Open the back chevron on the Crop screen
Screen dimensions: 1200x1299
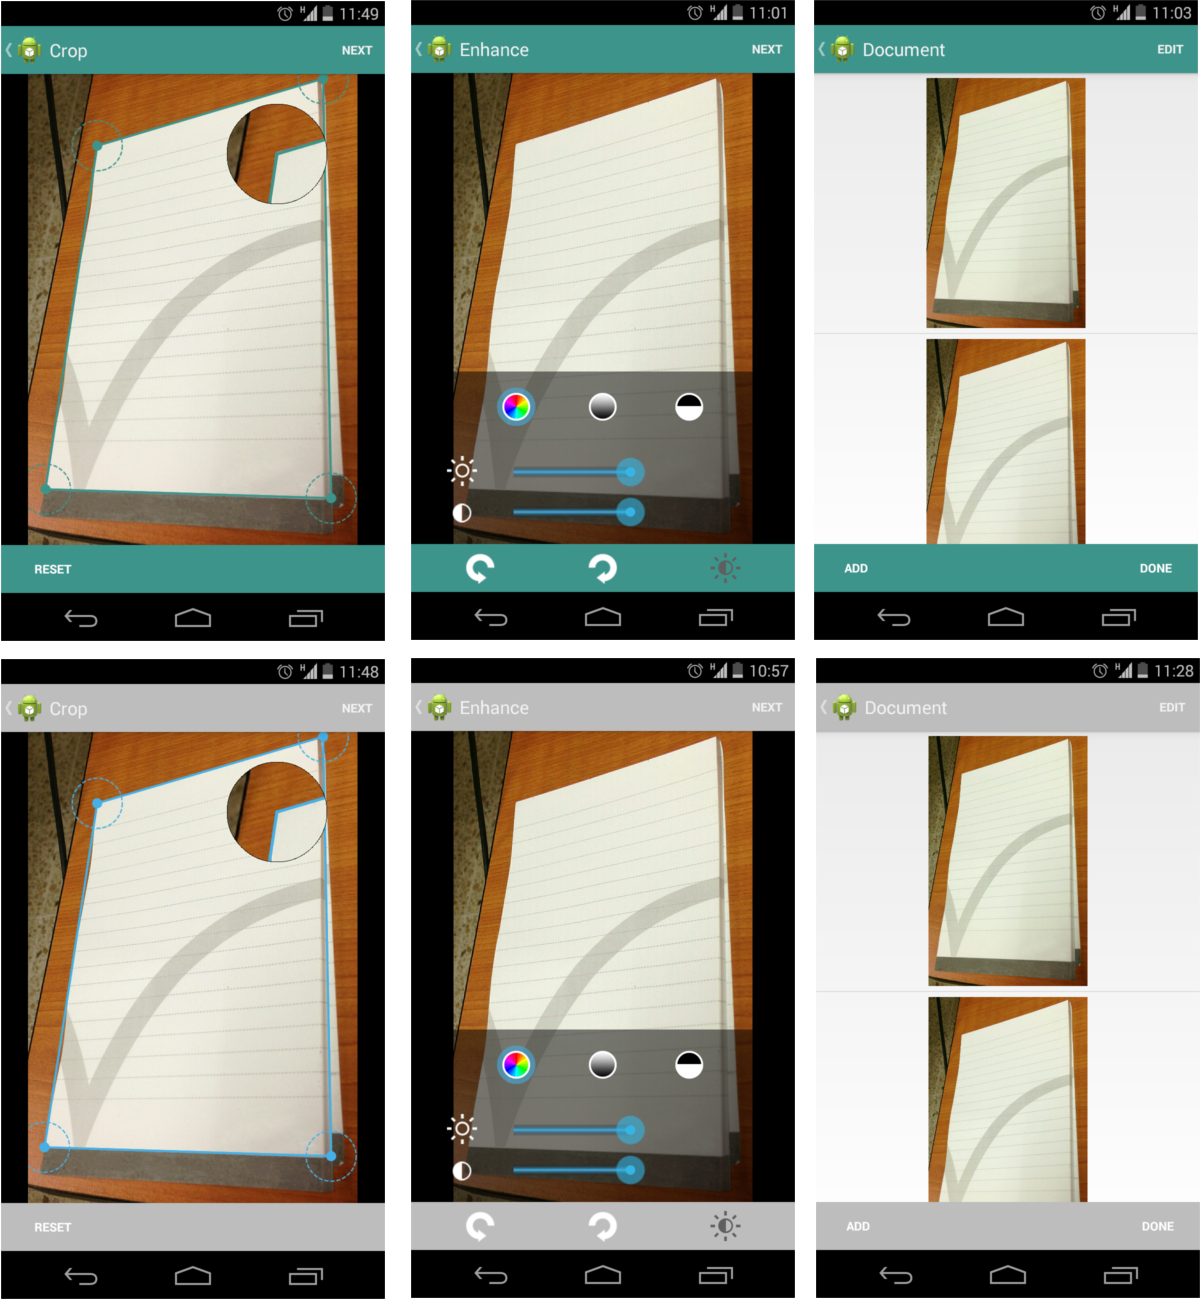[10, 50]
